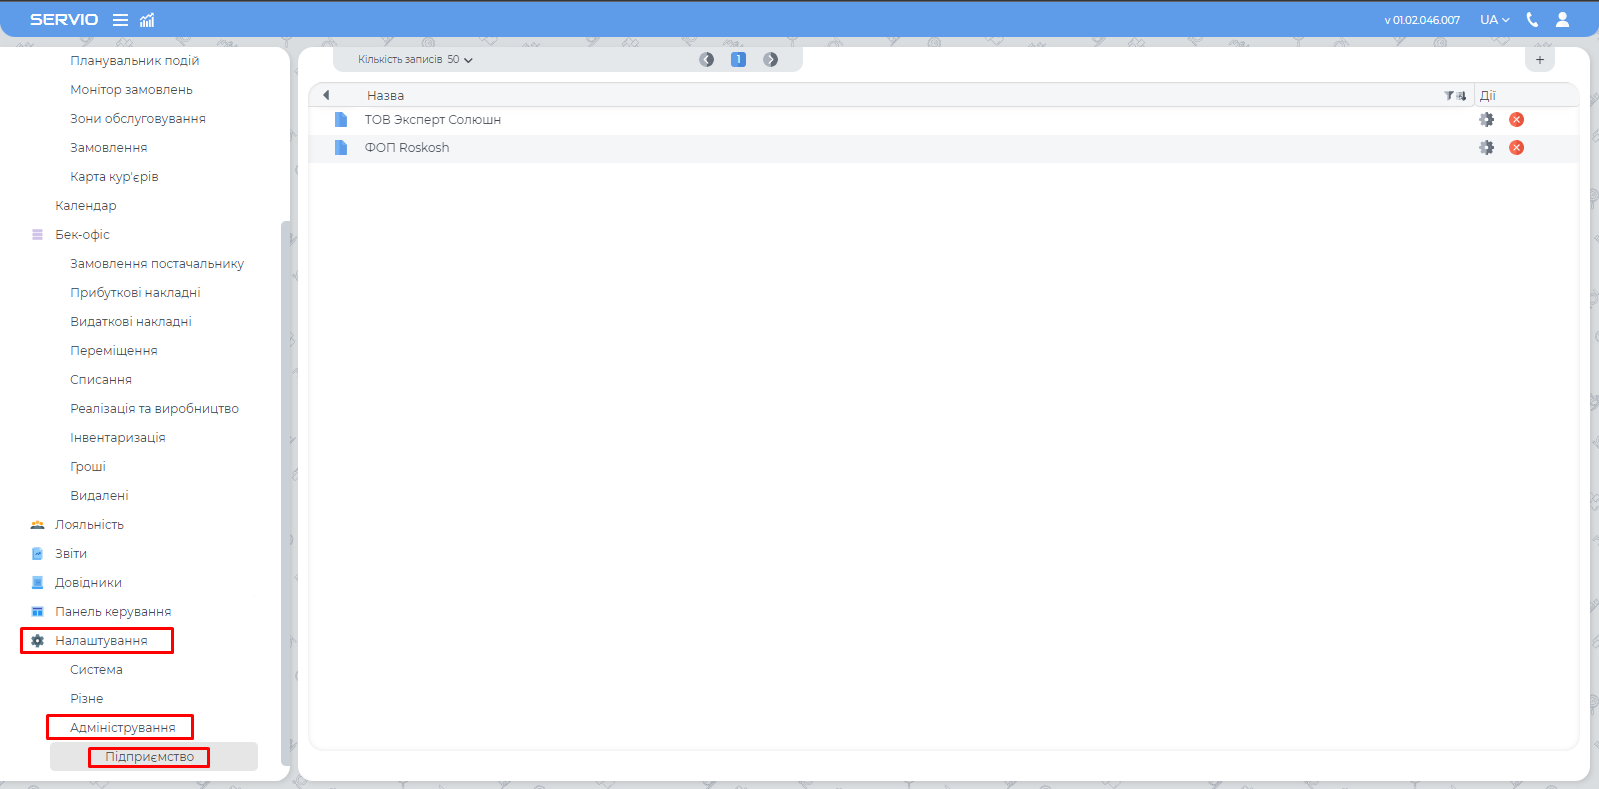Collapse the Налаштування menu section

100,641
